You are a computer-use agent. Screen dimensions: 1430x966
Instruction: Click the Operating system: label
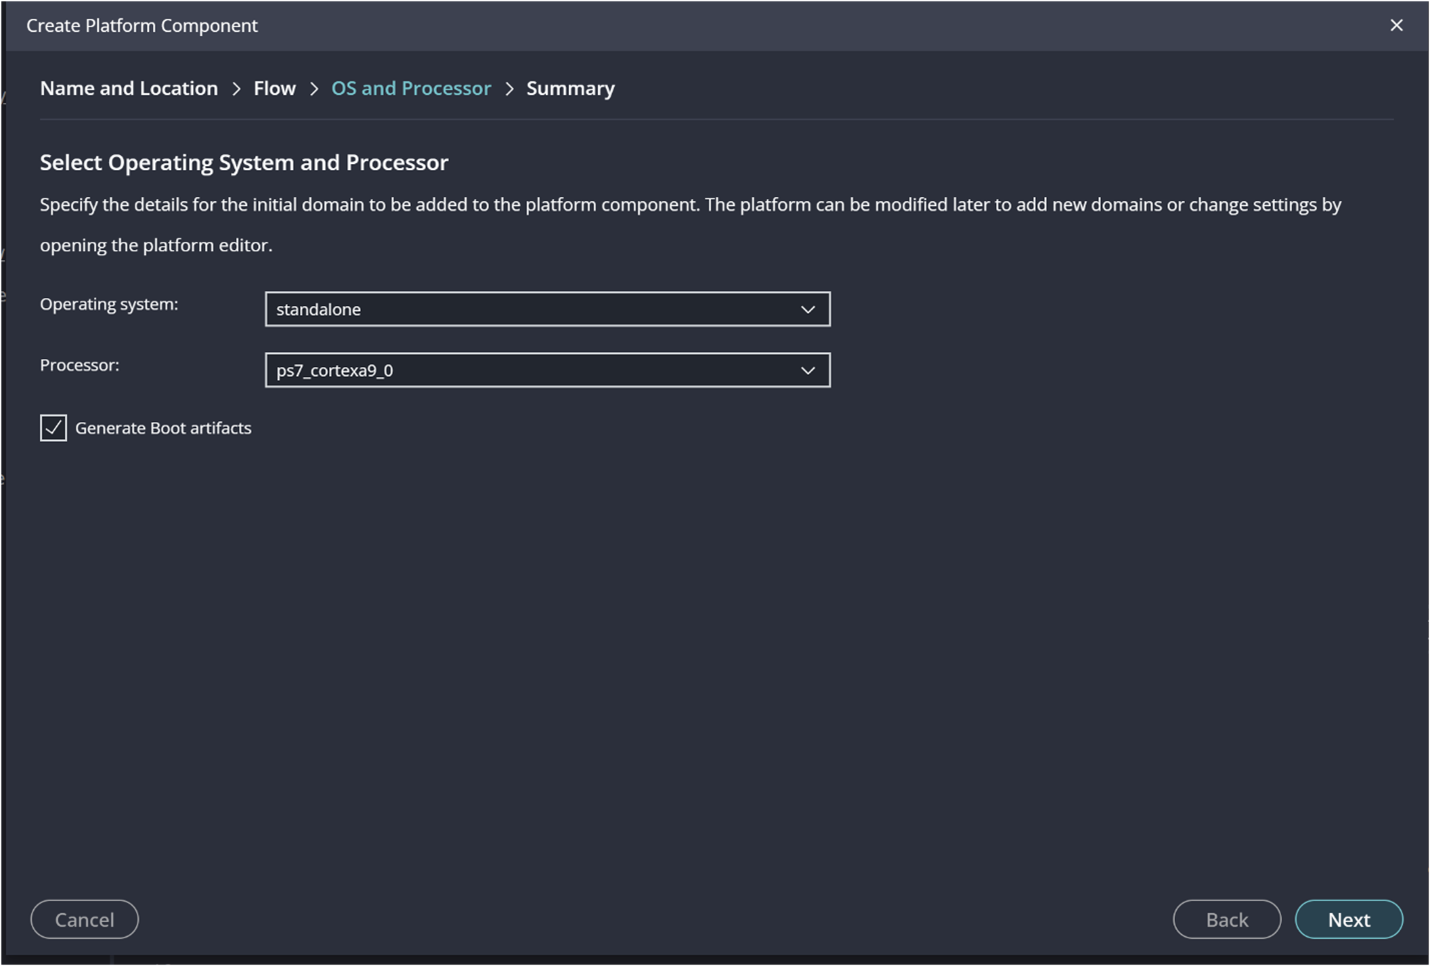tap(109, 304)
